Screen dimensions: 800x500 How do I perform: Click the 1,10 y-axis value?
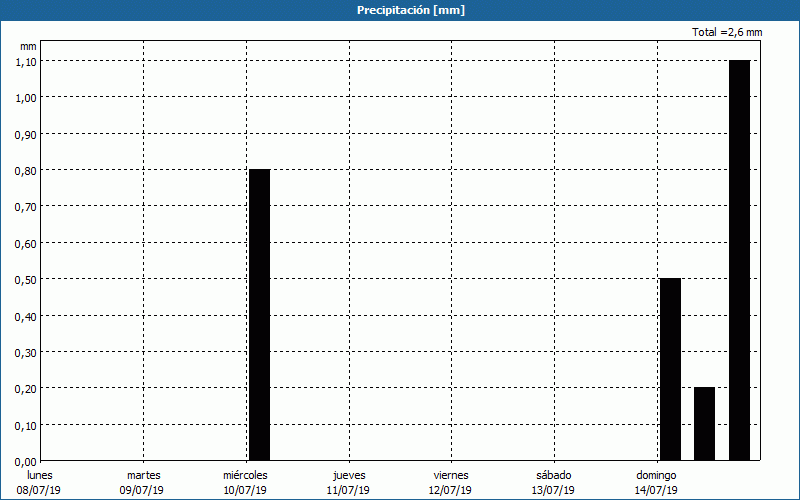coord(25,61)
